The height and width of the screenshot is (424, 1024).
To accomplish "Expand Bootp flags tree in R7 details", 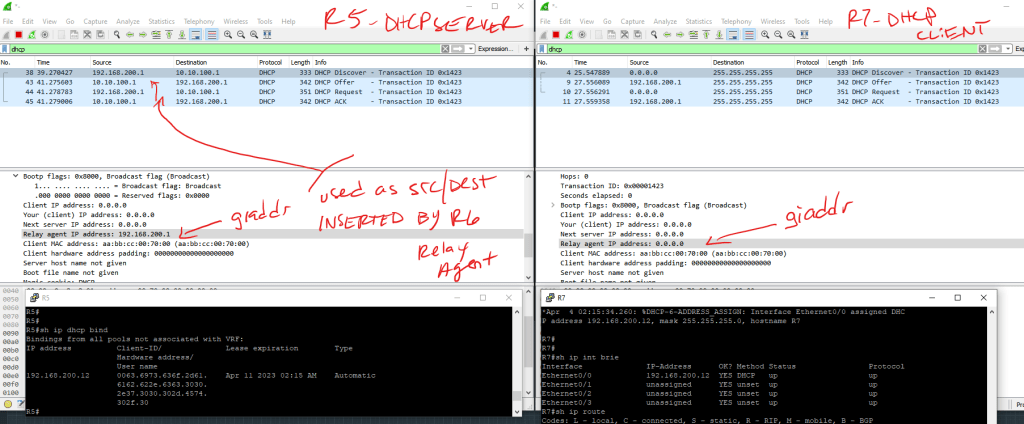I will [554, 204].
